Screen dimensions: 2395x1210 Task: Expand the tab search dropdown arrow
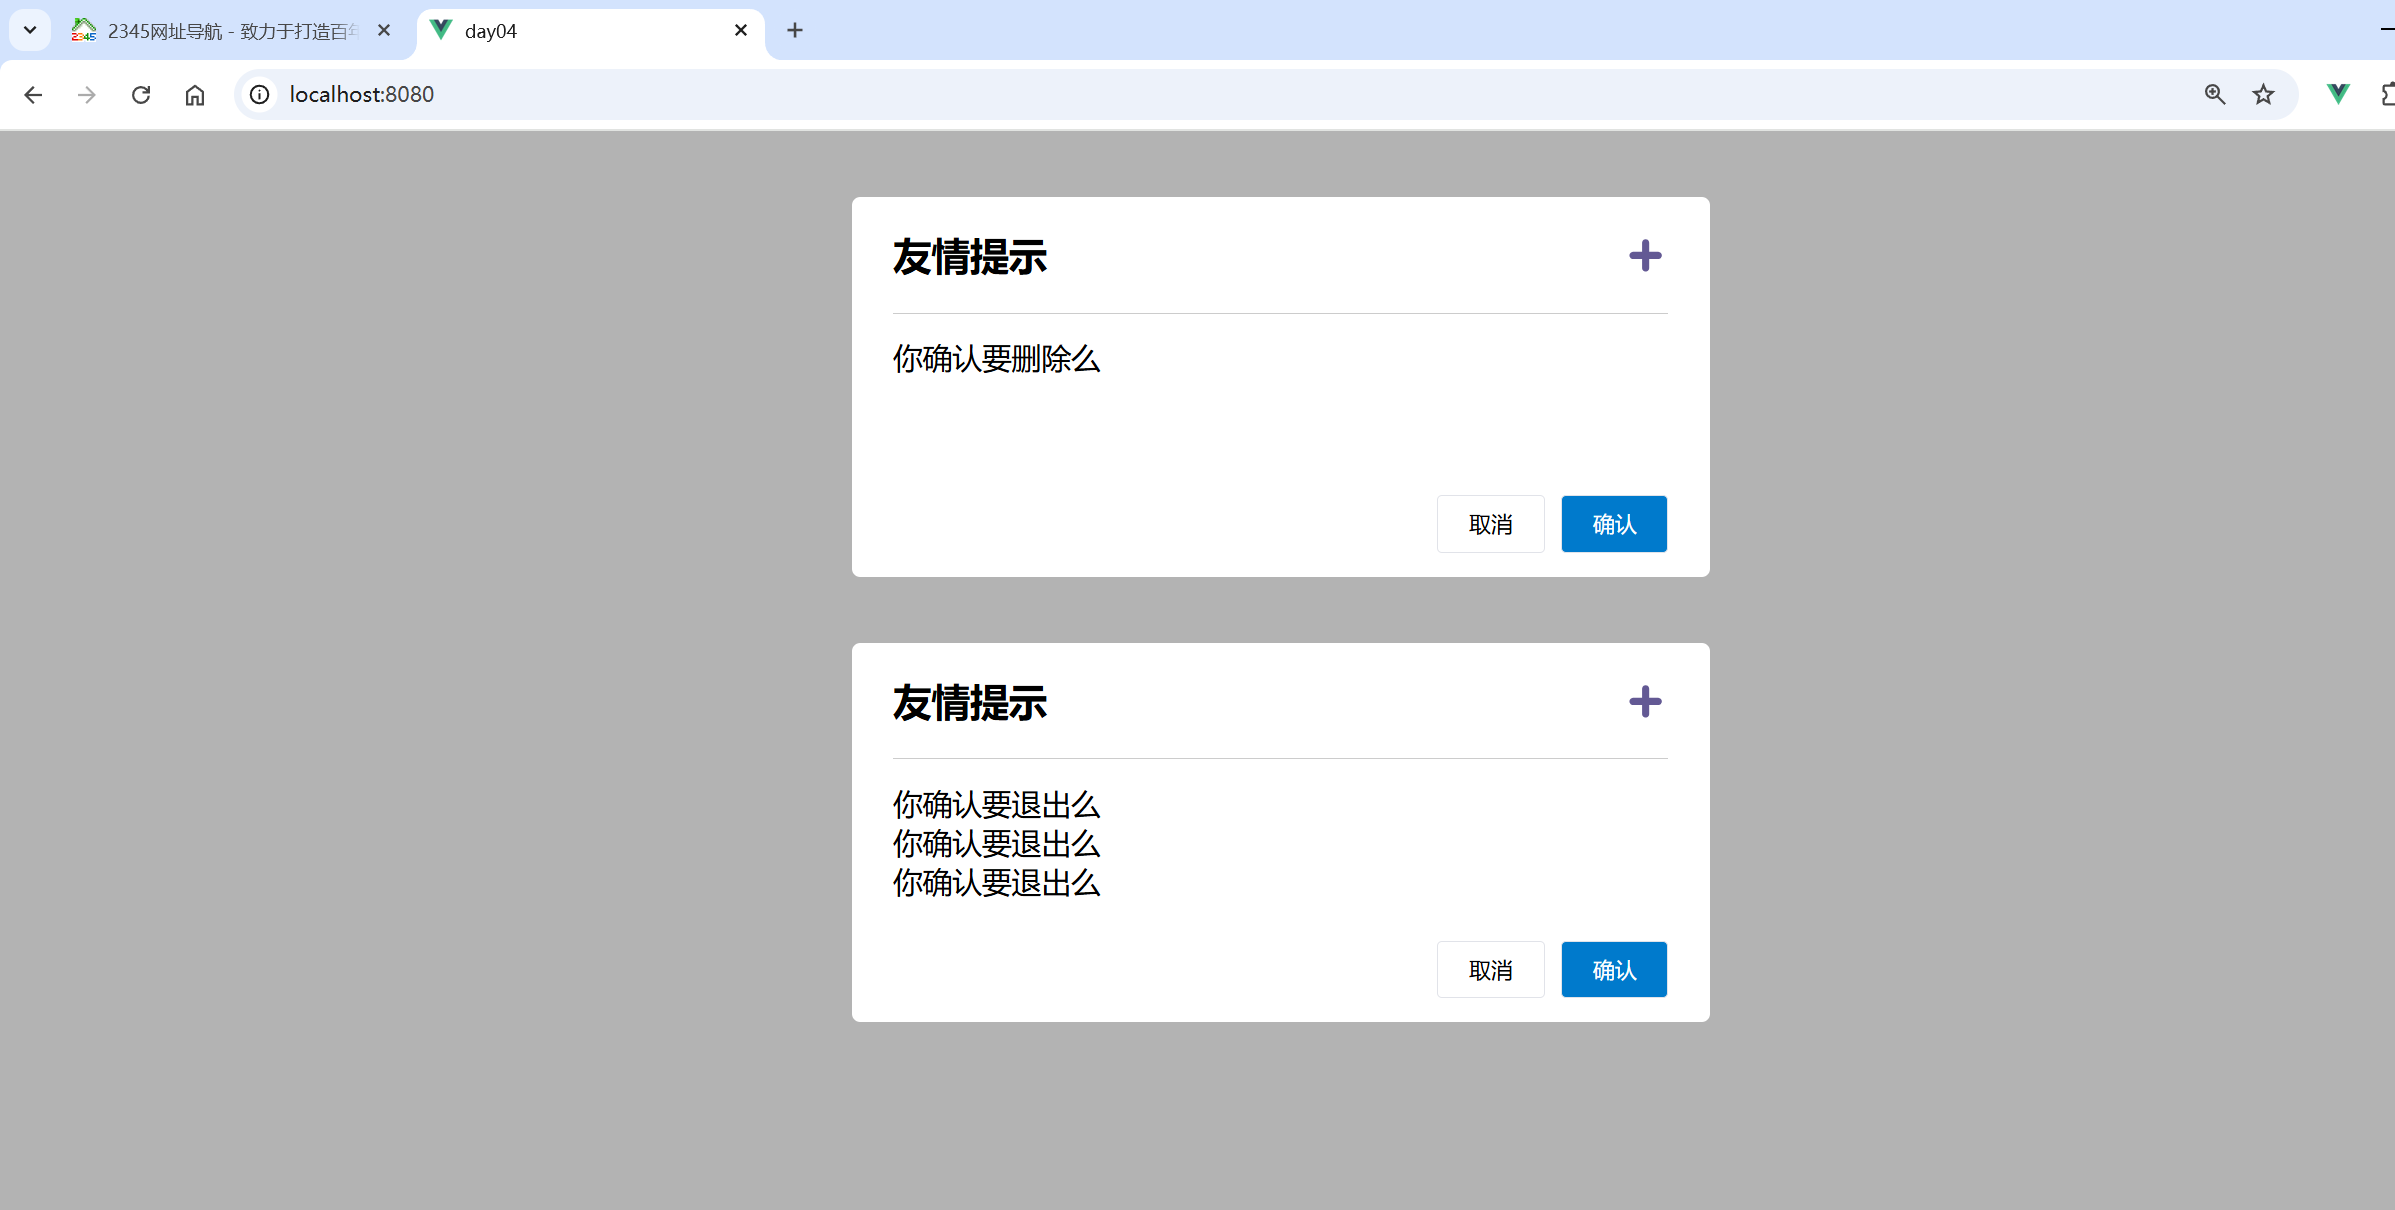[30, 30]
